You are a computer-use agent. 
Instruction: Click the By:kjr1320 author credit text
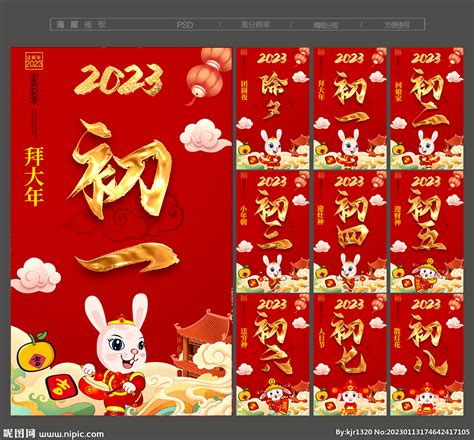354,432
